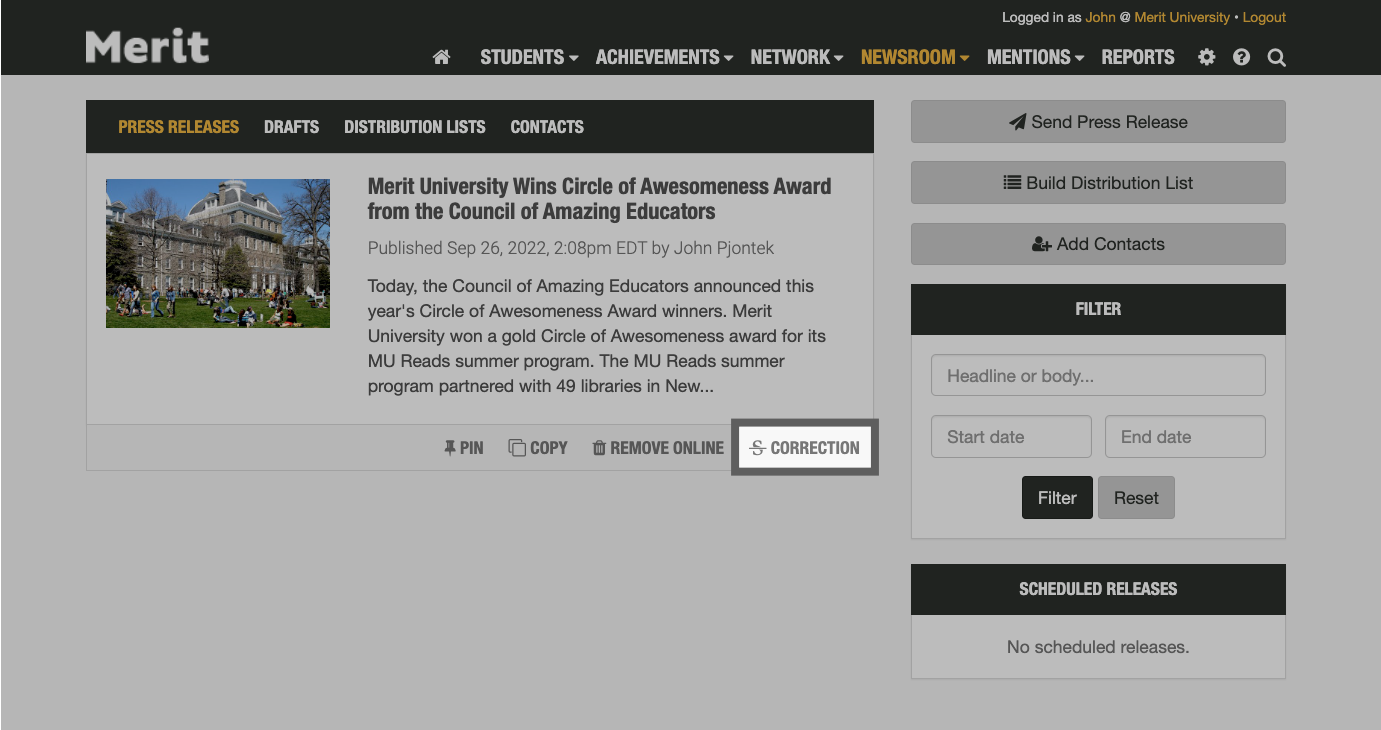Expand the Network dropdown menu
This screenshot has height=730, width=1381.
(796, 58)
